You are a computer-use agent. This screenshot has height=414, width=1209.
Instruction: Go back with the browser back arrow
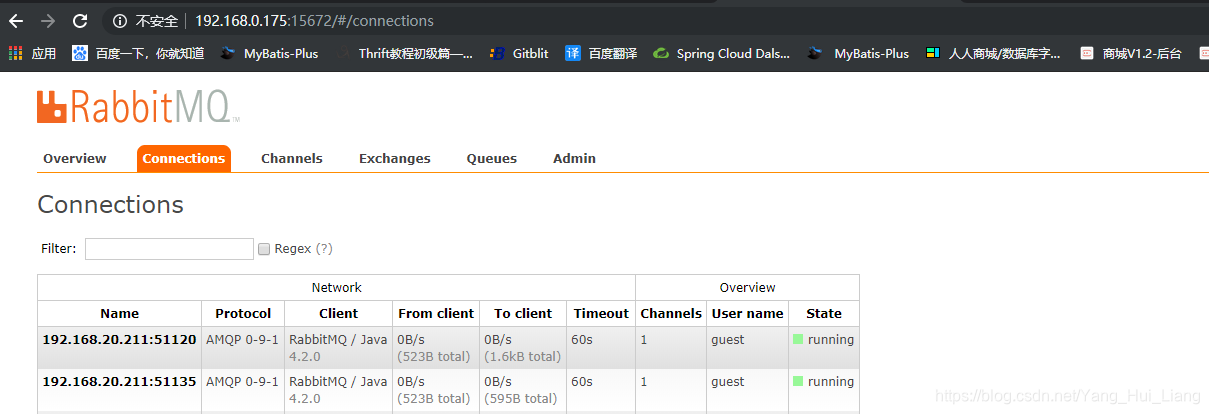[x=16, y=21]
